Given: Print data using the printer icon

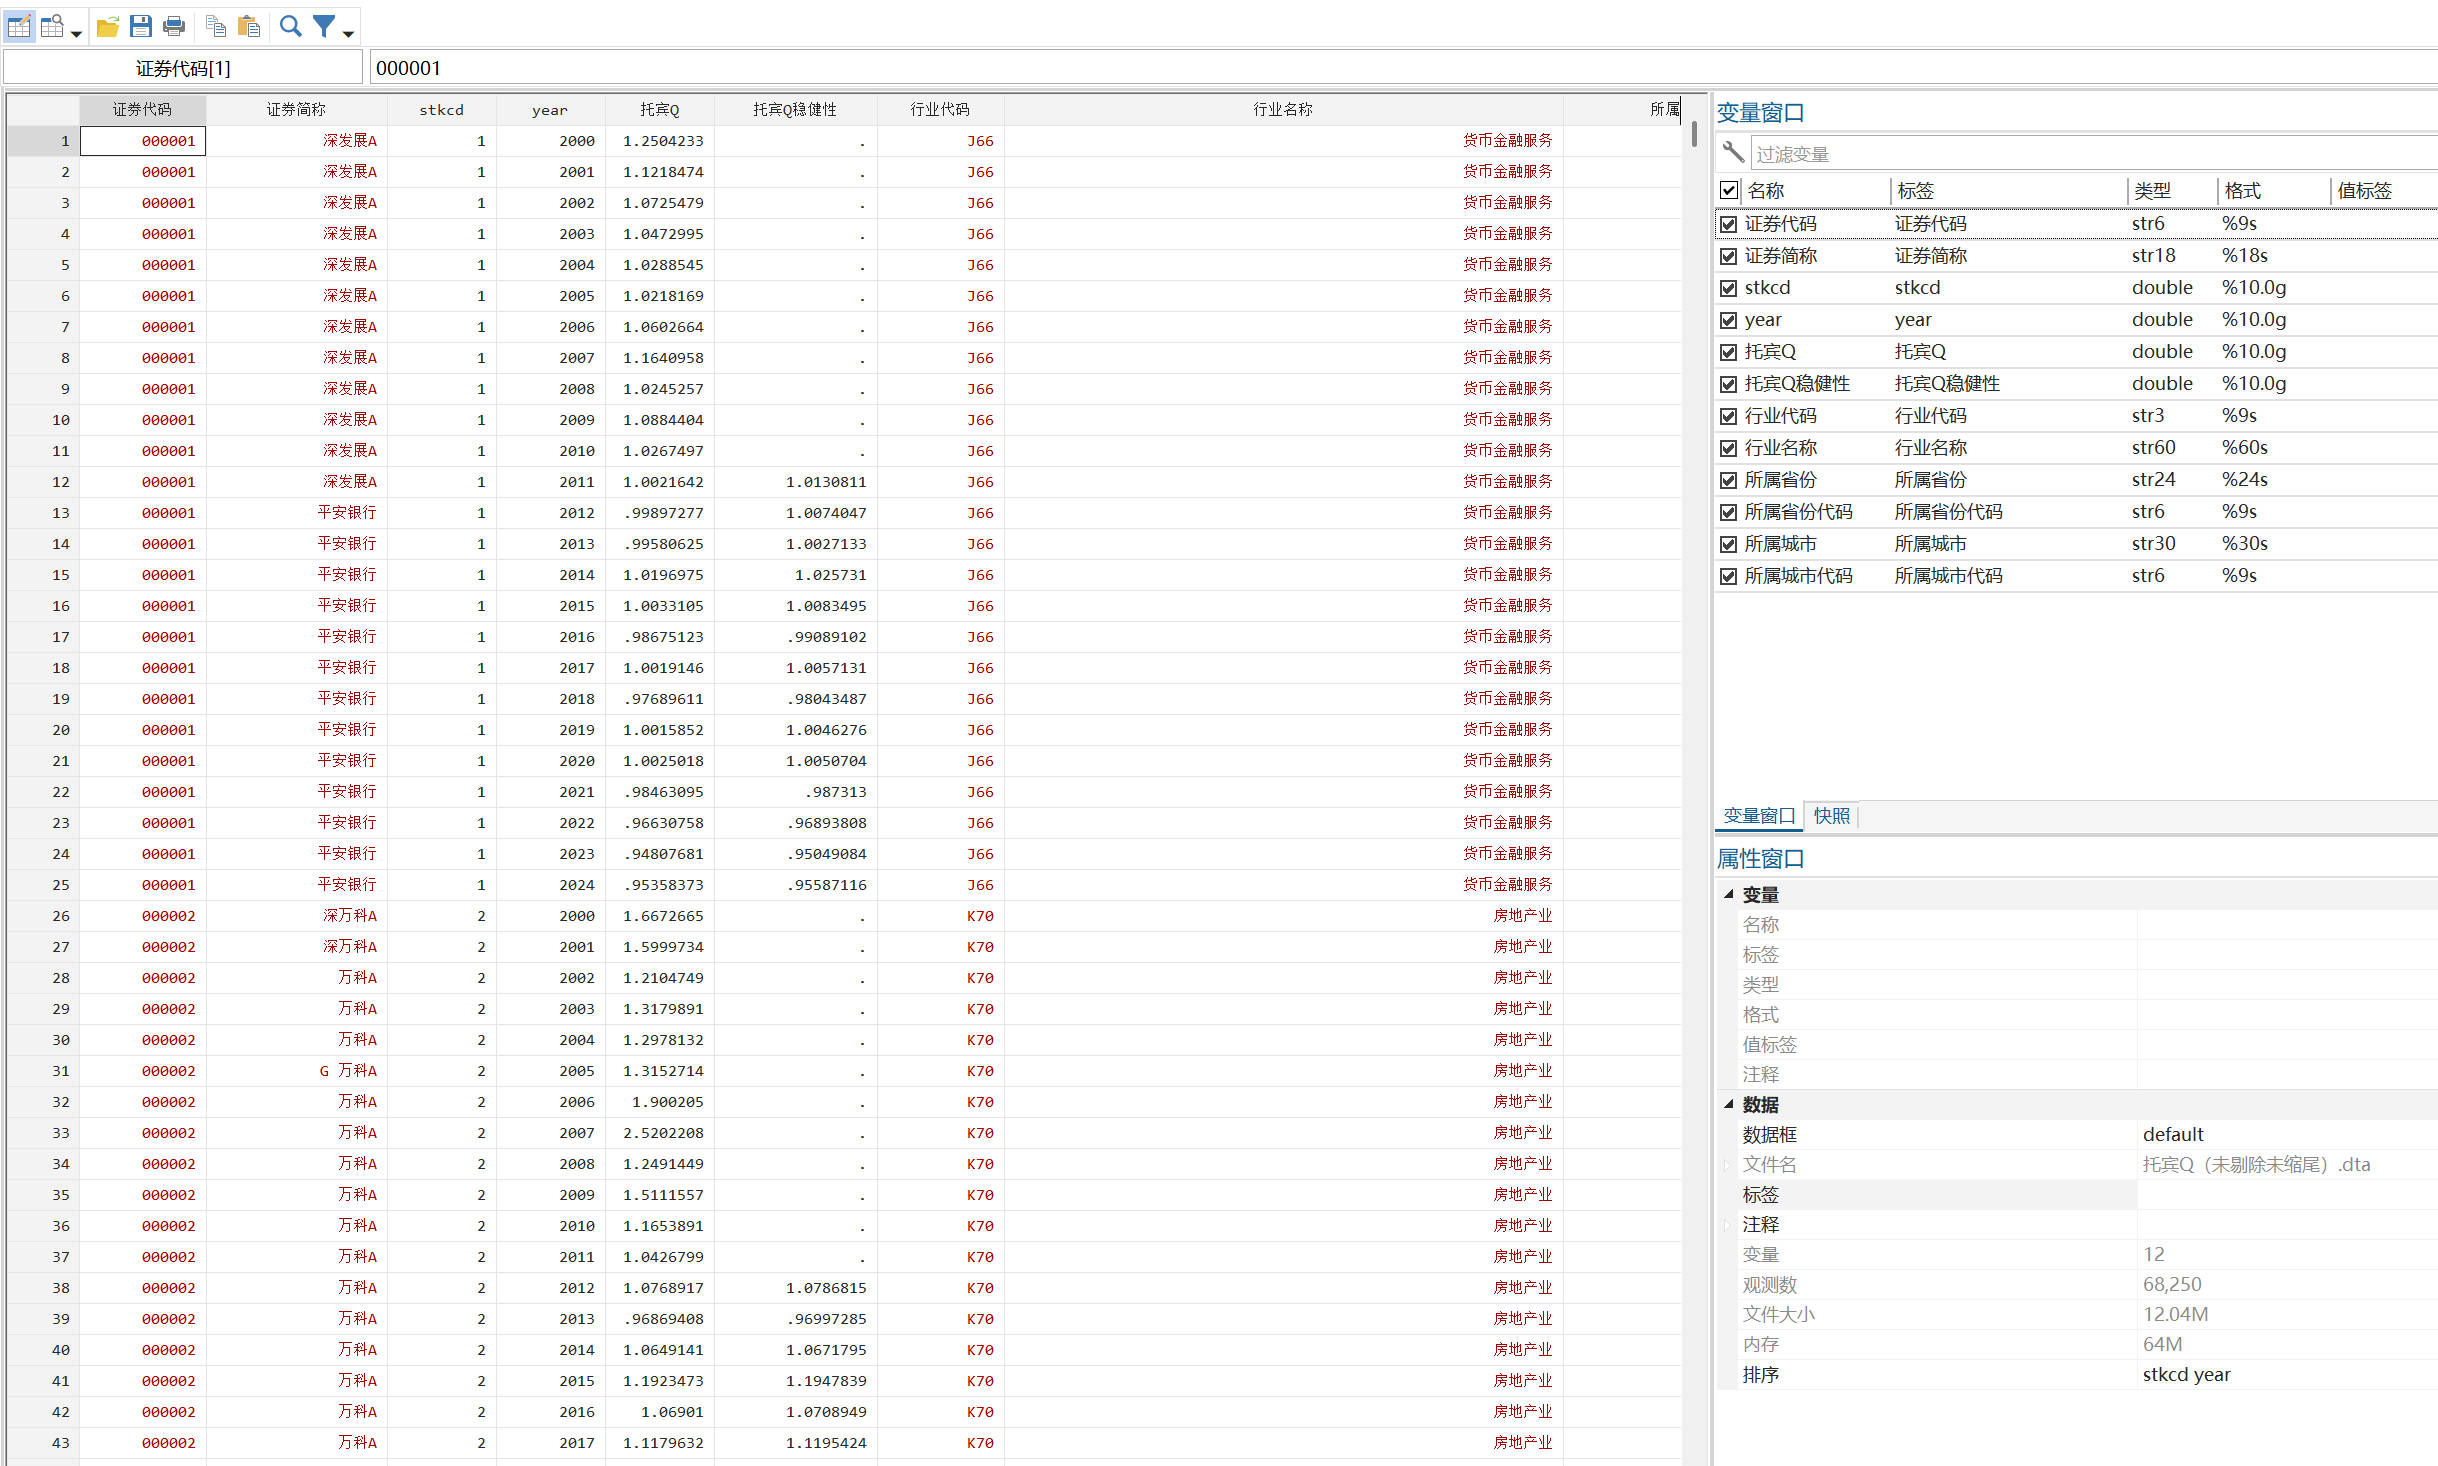Looking at the screenshot, I should tap(174, 27).
